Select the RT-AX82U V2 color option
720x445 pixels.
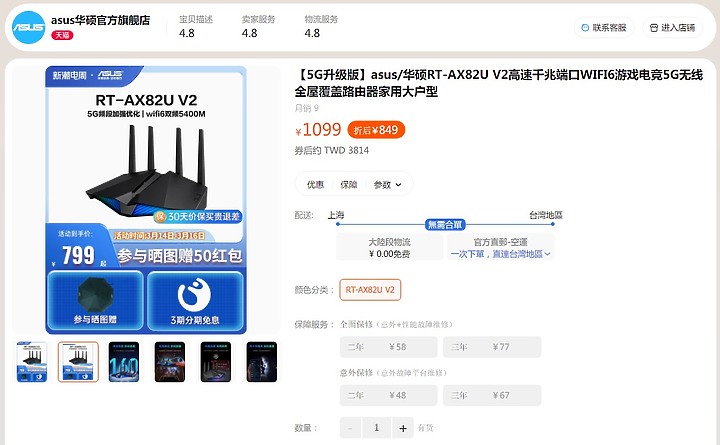370,290
